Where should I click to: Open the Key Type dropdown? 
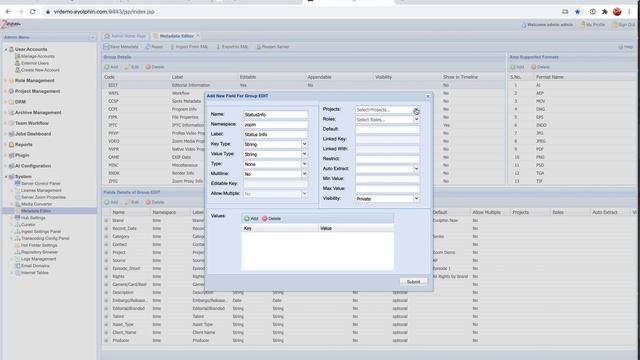click(304, 144)
